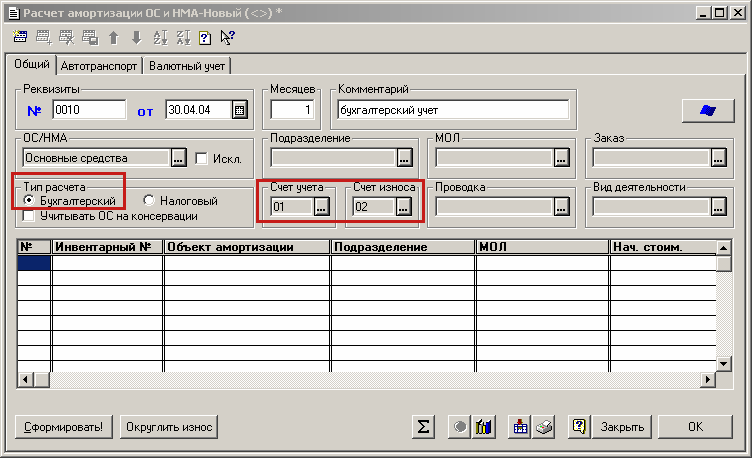
Task: Open the date picker calendar icon
Action: tap(239, 110)
